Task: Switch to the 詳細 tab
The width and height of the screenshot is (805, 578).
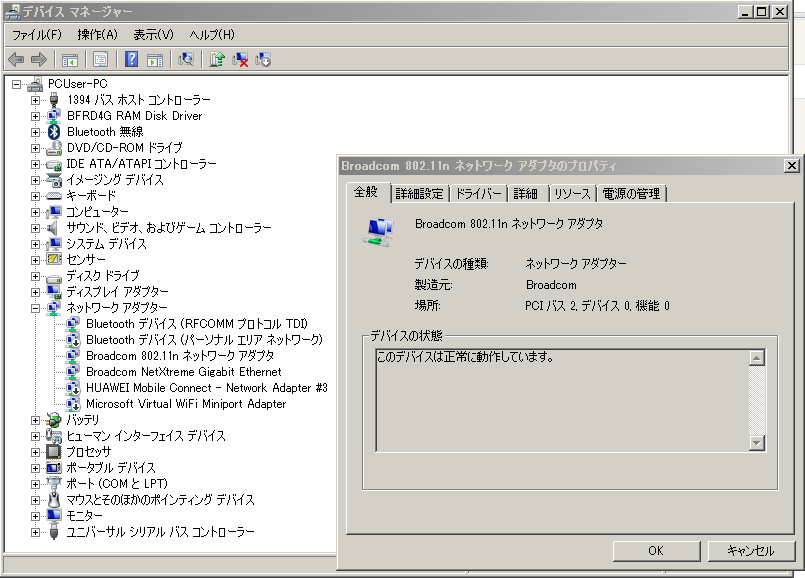Action: [x=526, y=194]
